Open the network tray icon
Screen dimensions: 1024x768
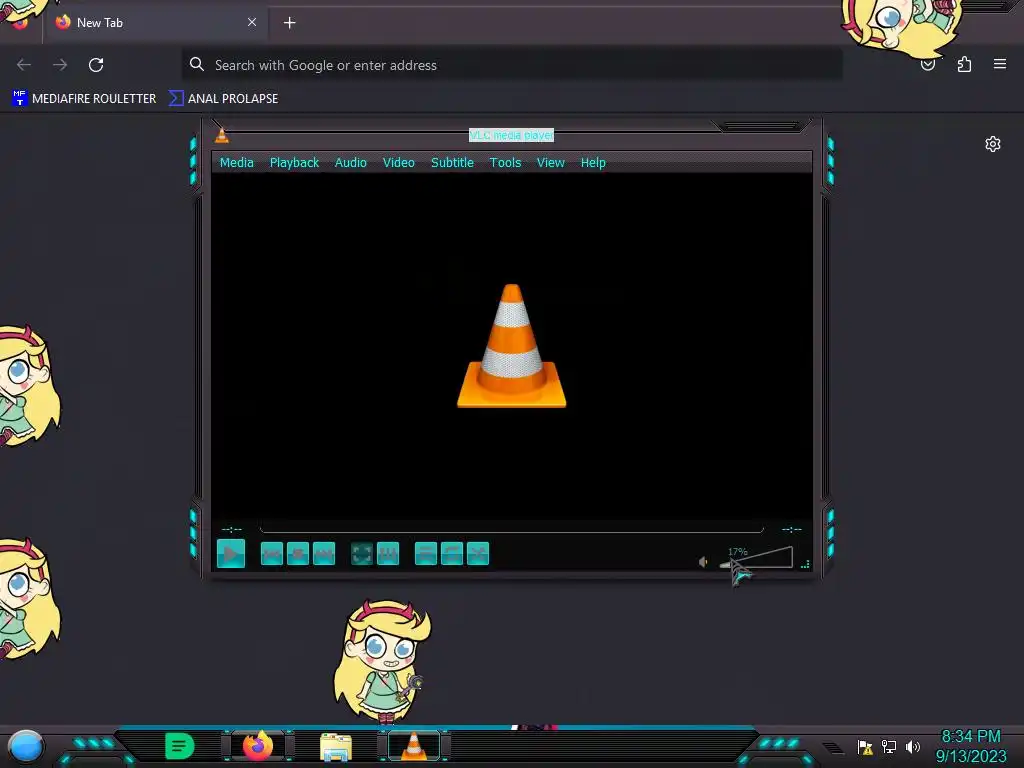tap(889, 746)
